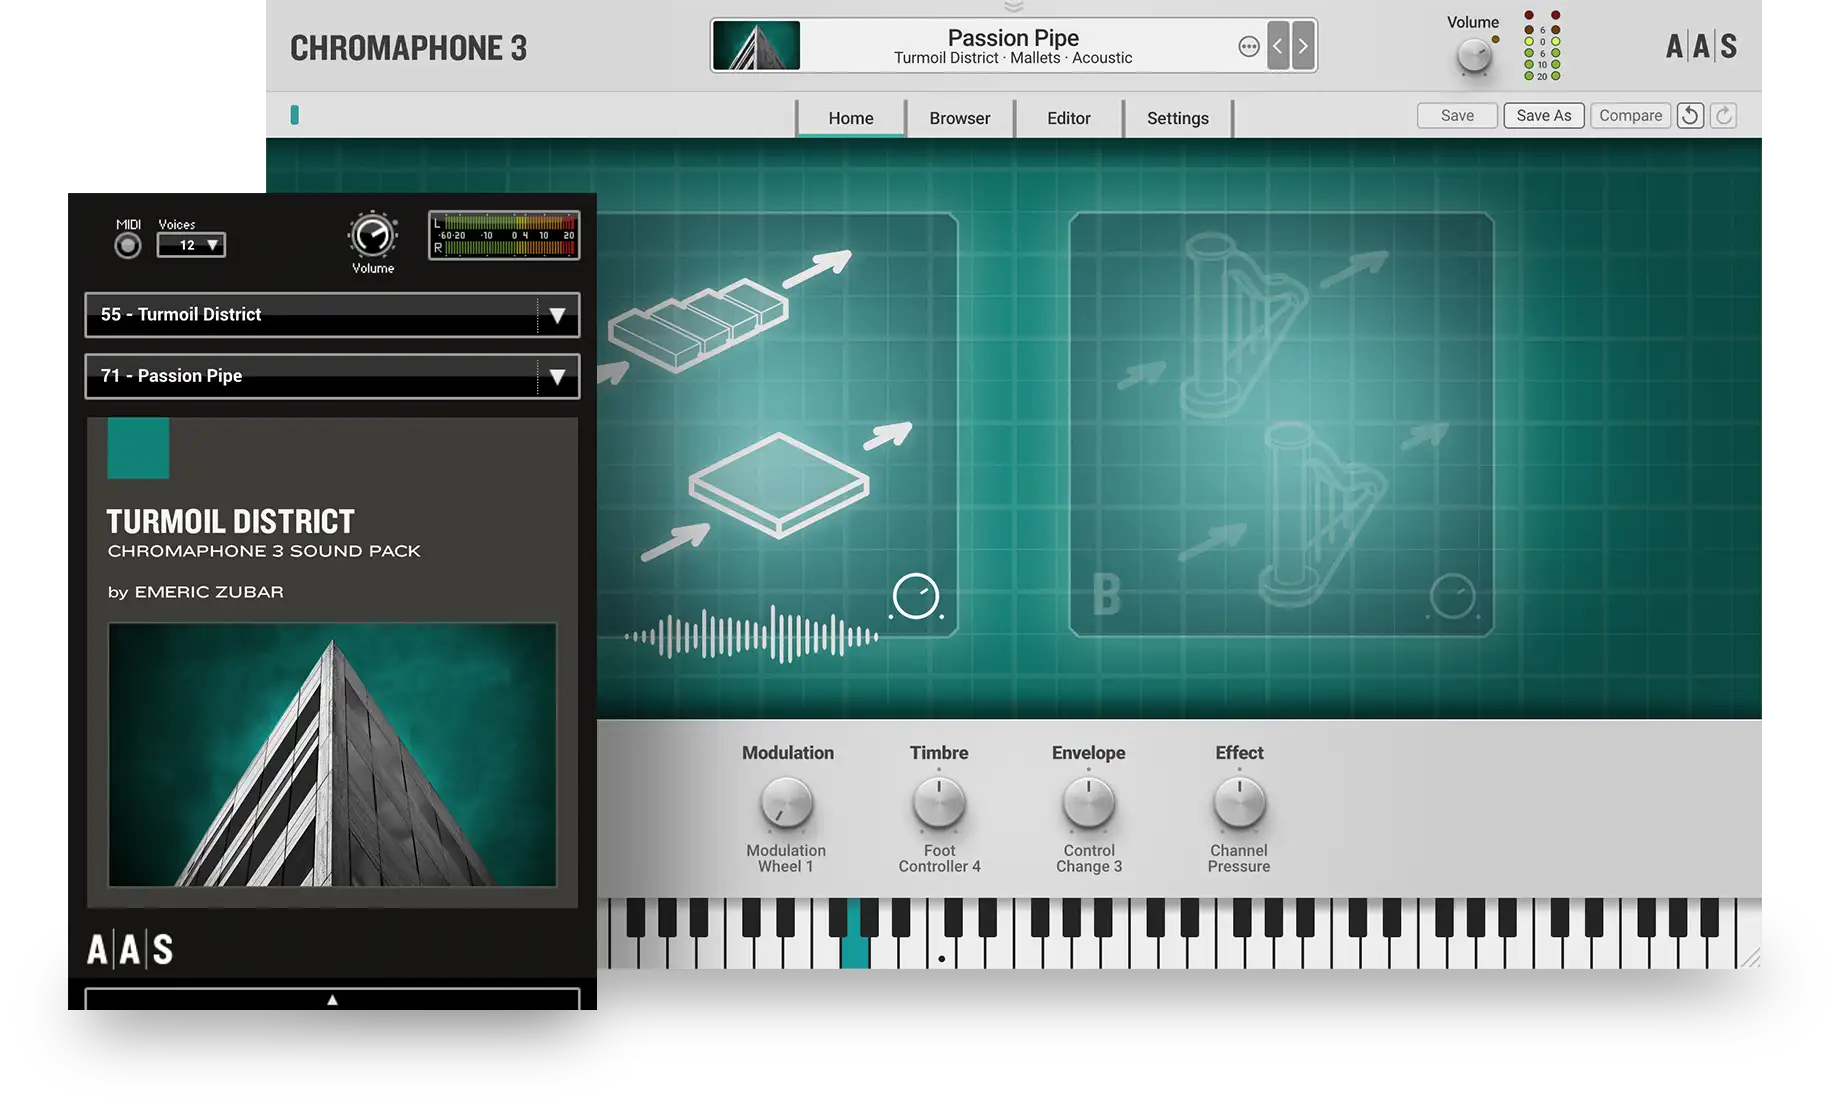Image resolution: width=1830 pixels, height=1099 pixels.
Task: Open the Editor tab
Action: (1068, 118)
